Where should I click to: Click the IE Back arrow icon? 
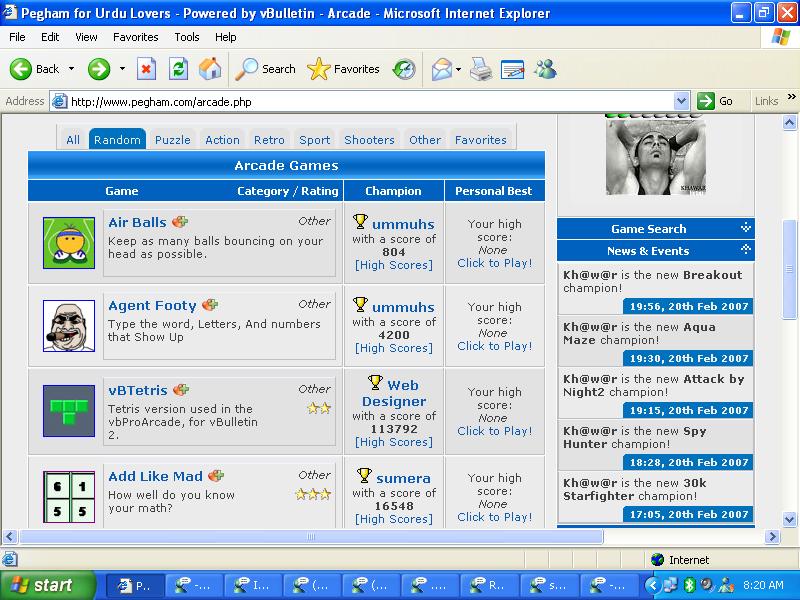21,69
